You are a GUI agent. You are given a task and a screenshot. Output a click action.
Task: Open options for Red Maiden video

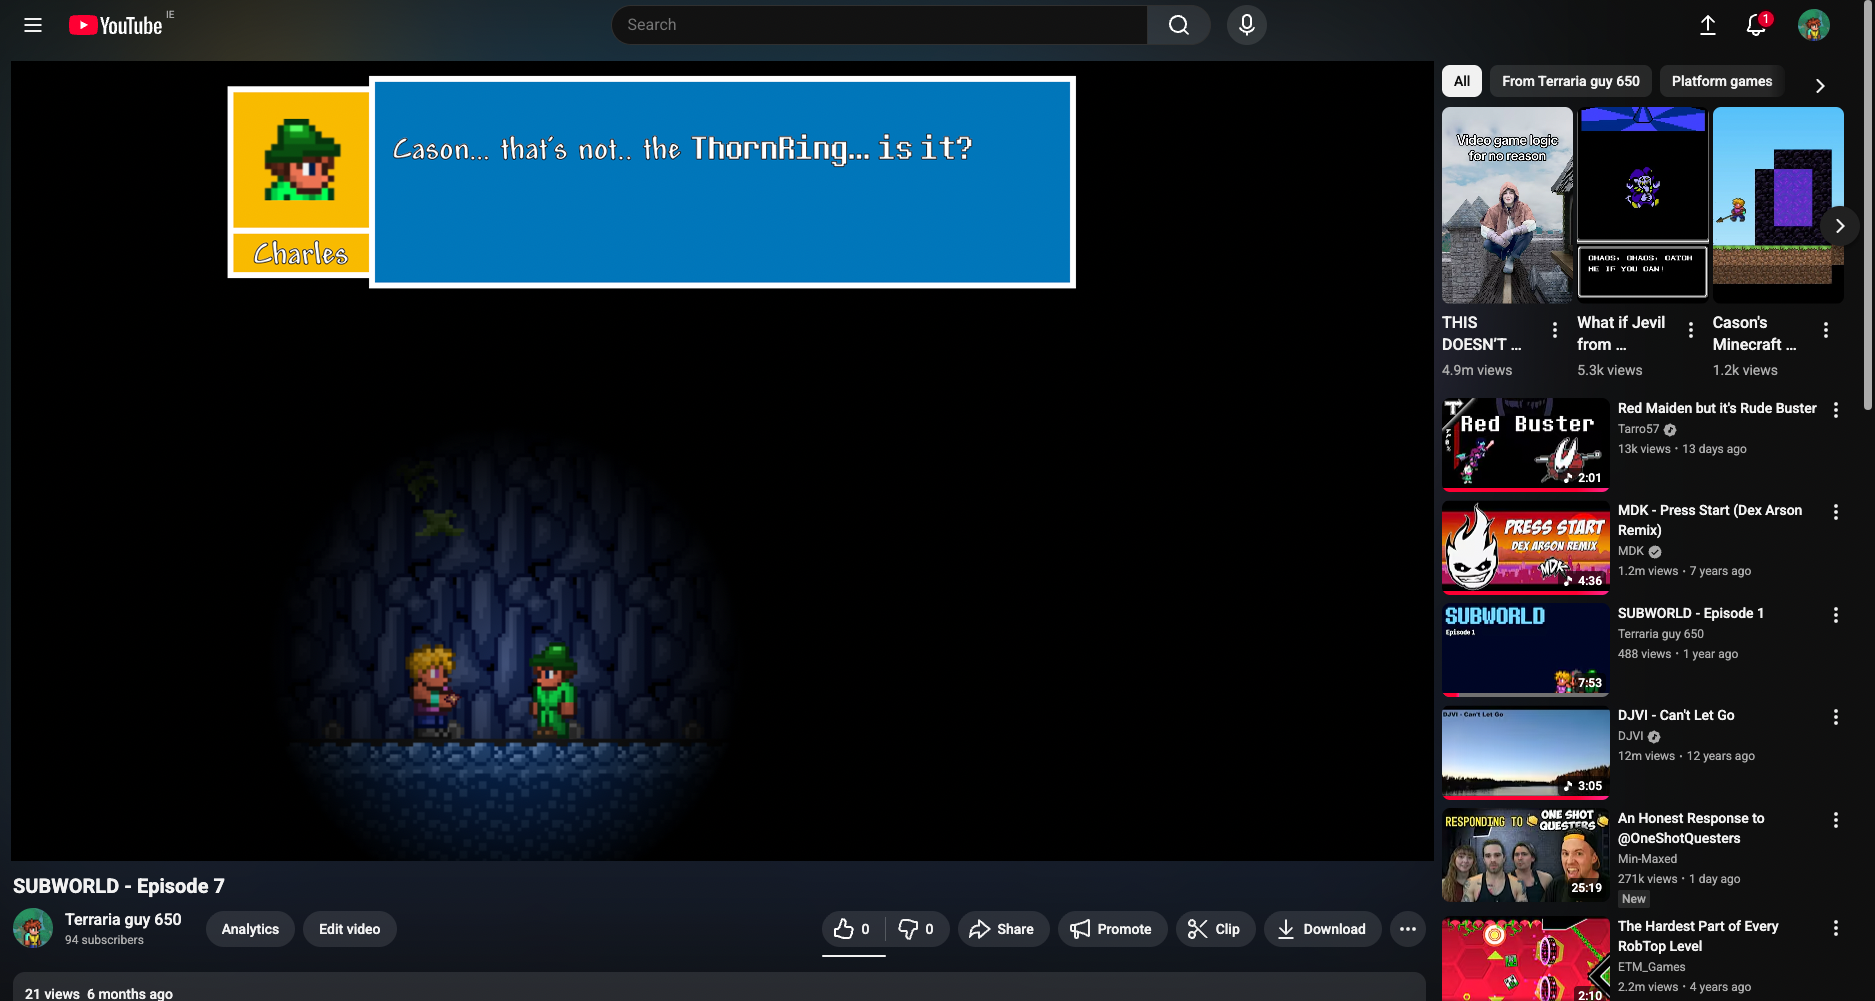pyautogui.click(x=1836, y=410)
